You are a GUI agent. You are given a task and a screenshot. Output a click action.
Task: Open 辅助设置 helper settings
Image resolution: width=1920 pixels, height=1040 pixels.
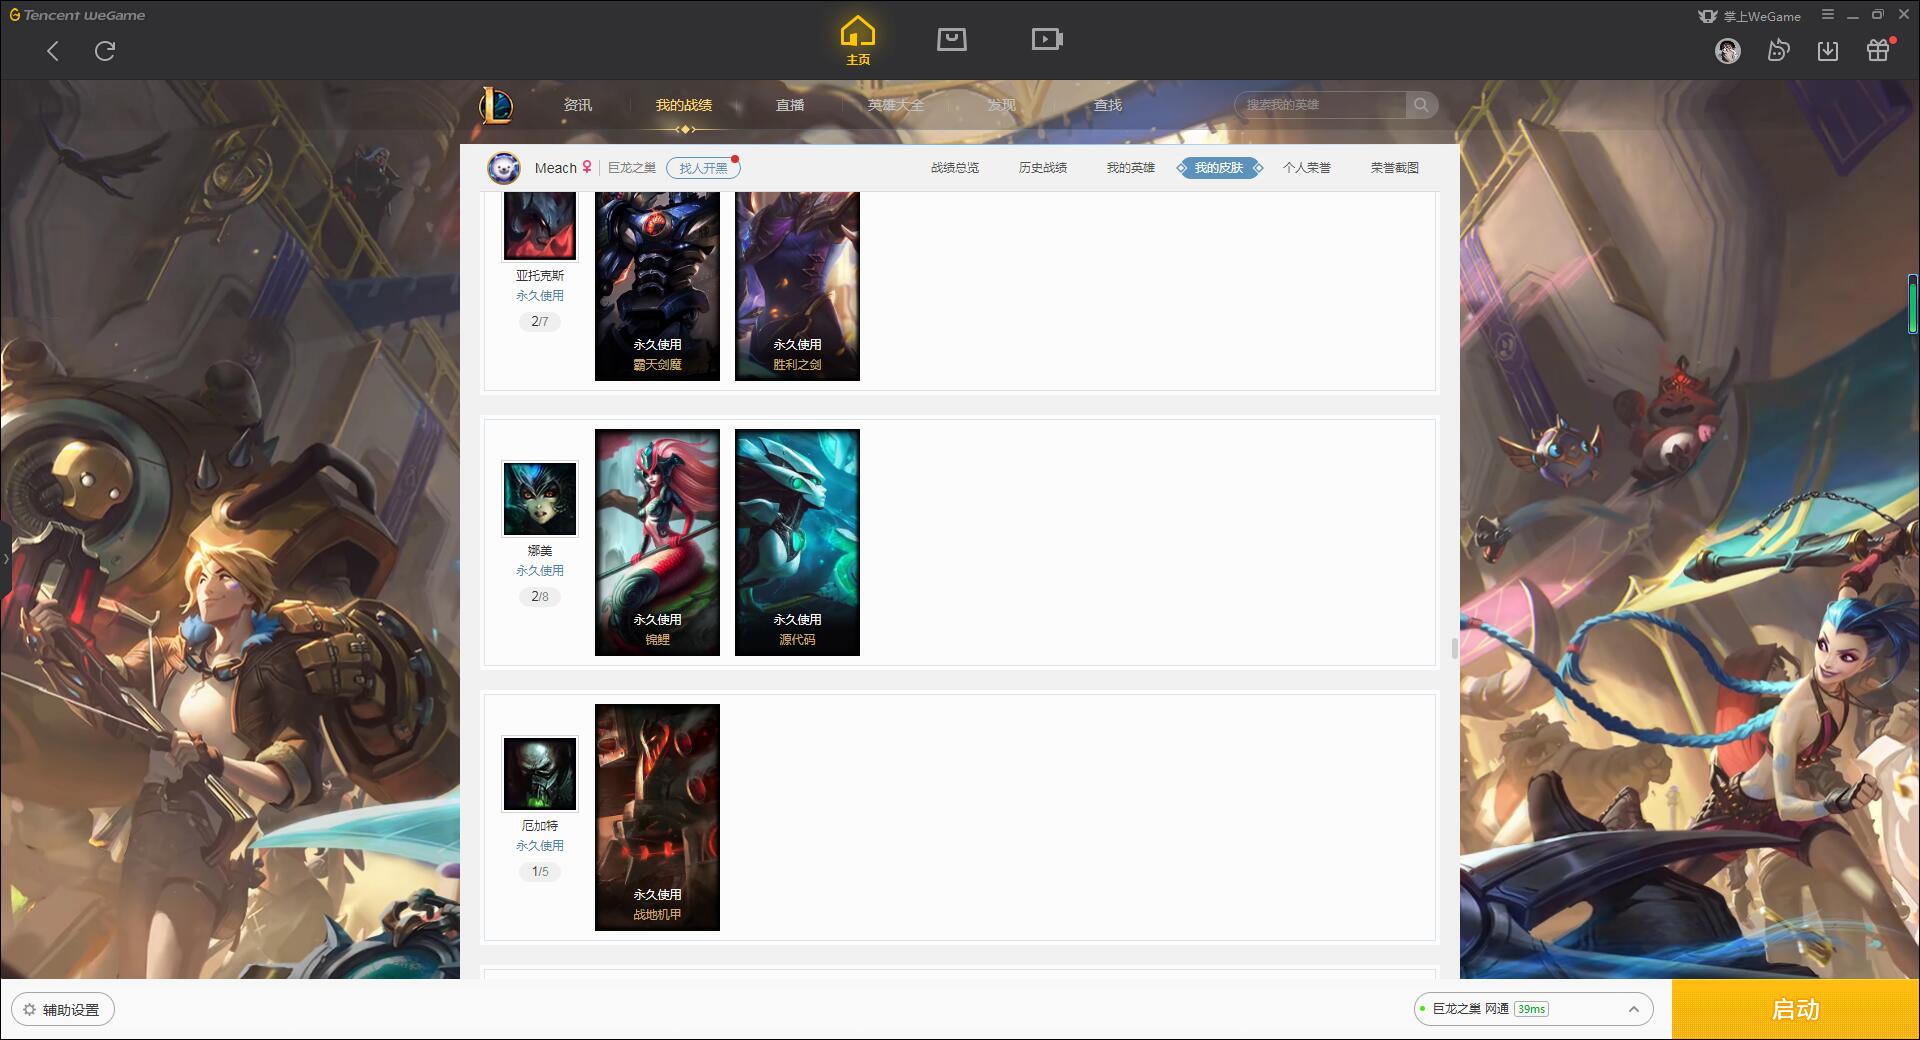[63, 1010]
